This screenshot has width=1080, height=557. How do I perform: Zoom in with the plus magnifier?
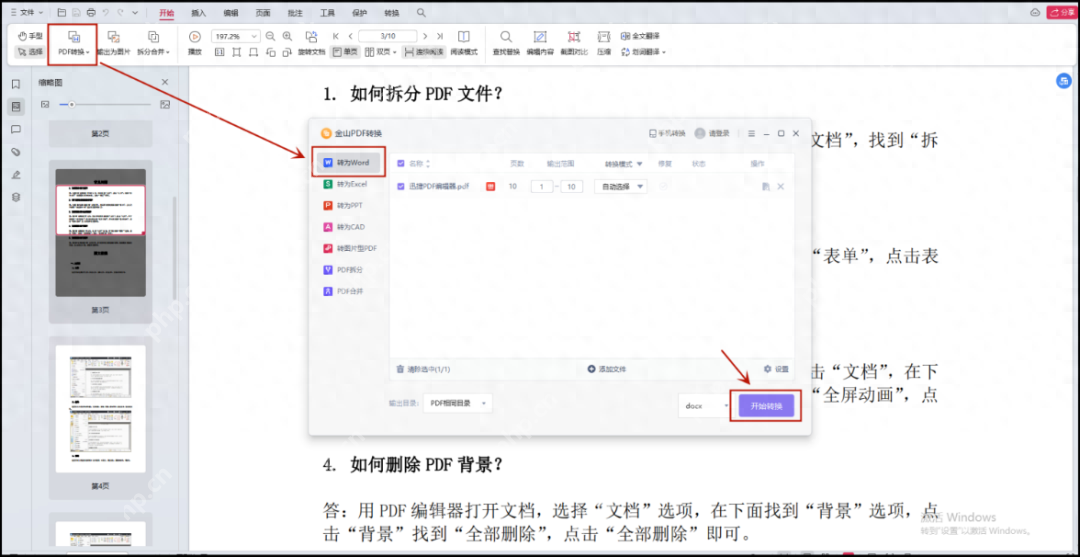(287, 36)
